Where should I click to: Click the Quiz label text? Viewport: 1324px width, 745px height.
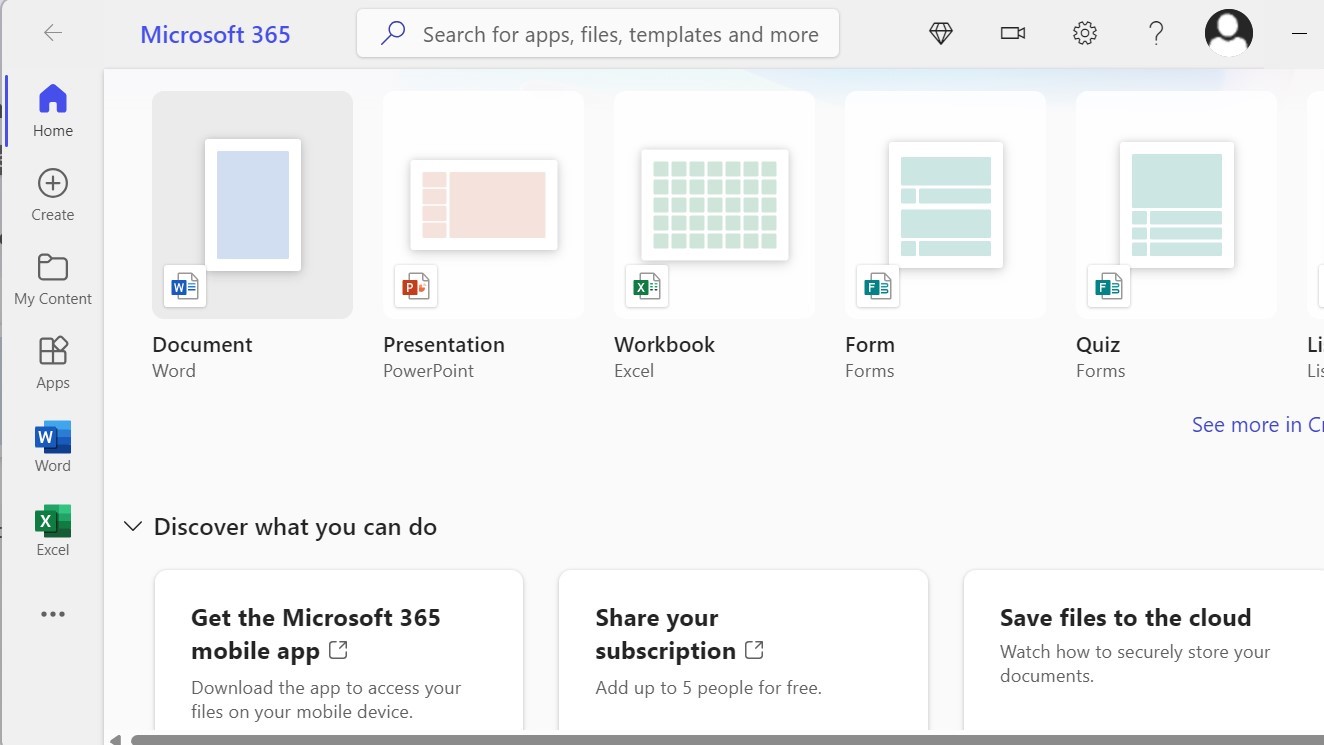click(1098, 345)
